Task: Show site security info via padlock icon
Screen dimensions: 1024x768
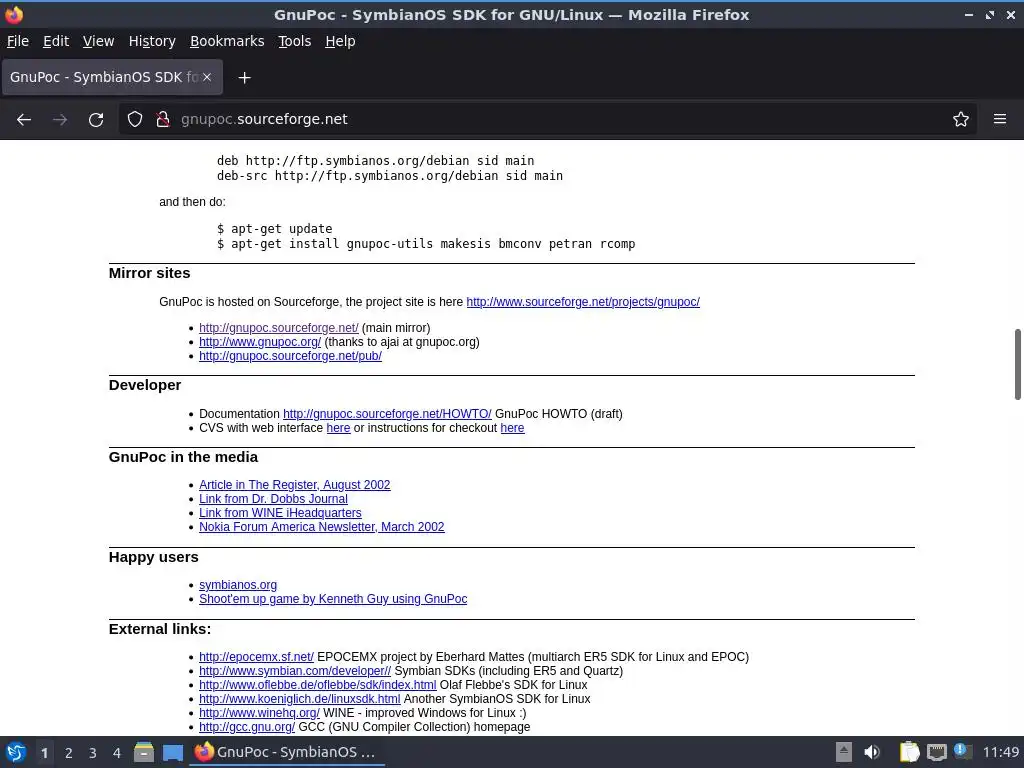Action: [163, 120]
